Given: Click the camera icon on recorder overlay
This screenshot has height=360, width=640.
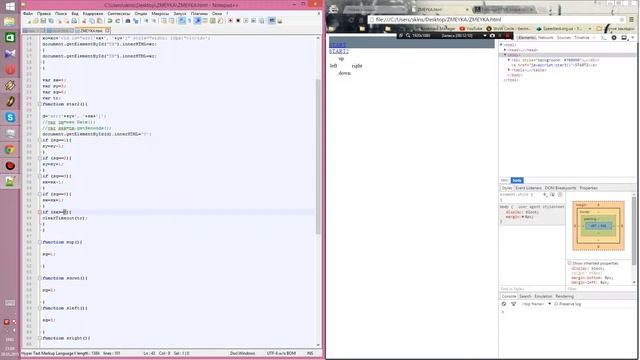Looking at the screenshot, I should click(492, 36).
